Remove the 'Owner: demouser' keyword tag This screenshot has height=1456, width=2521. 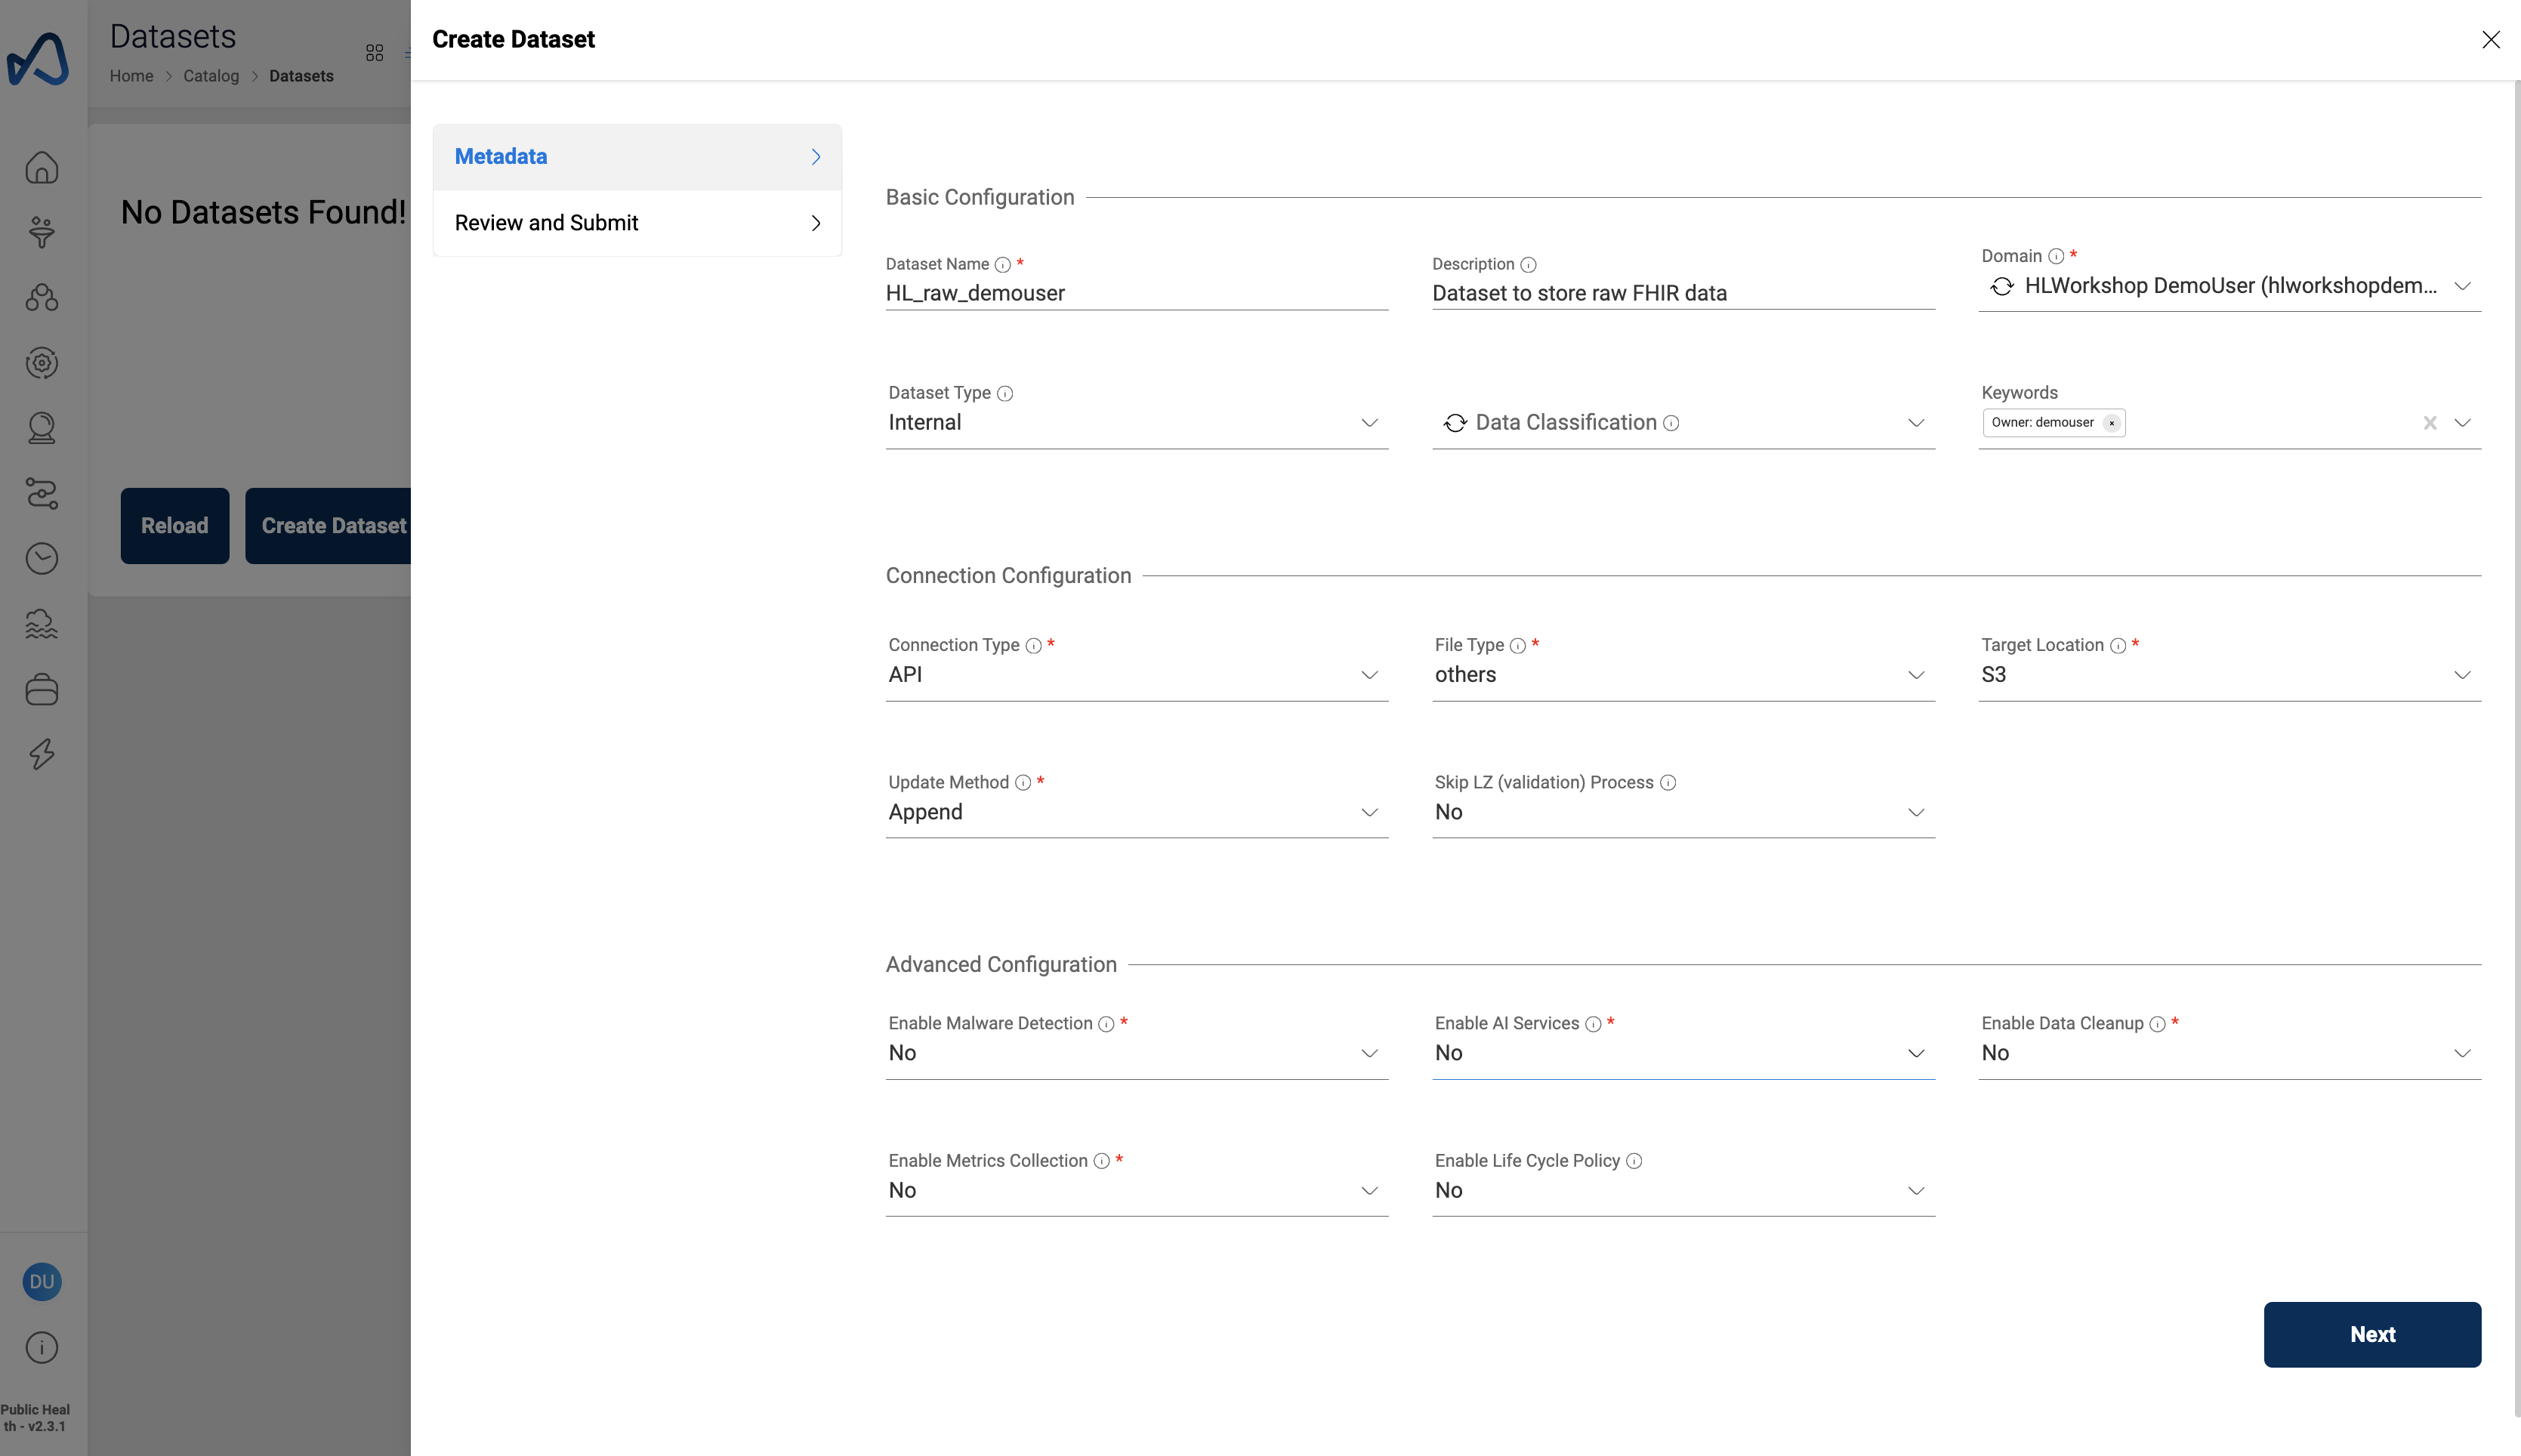(x=2112, y=423)
